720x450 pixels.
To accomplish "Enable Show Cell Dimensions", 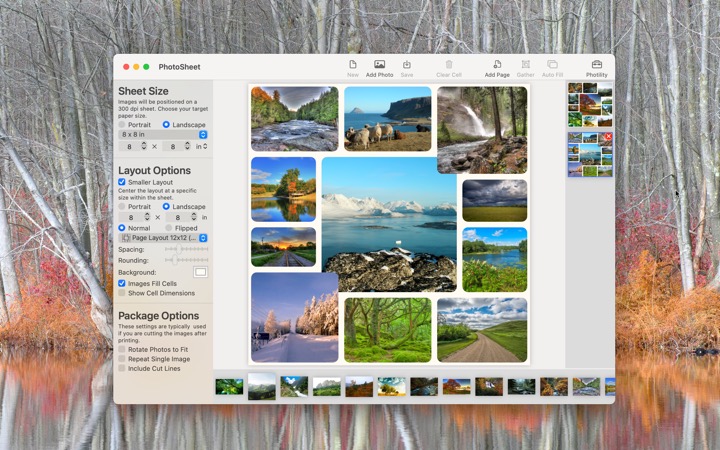I will [x=122, y=293].
